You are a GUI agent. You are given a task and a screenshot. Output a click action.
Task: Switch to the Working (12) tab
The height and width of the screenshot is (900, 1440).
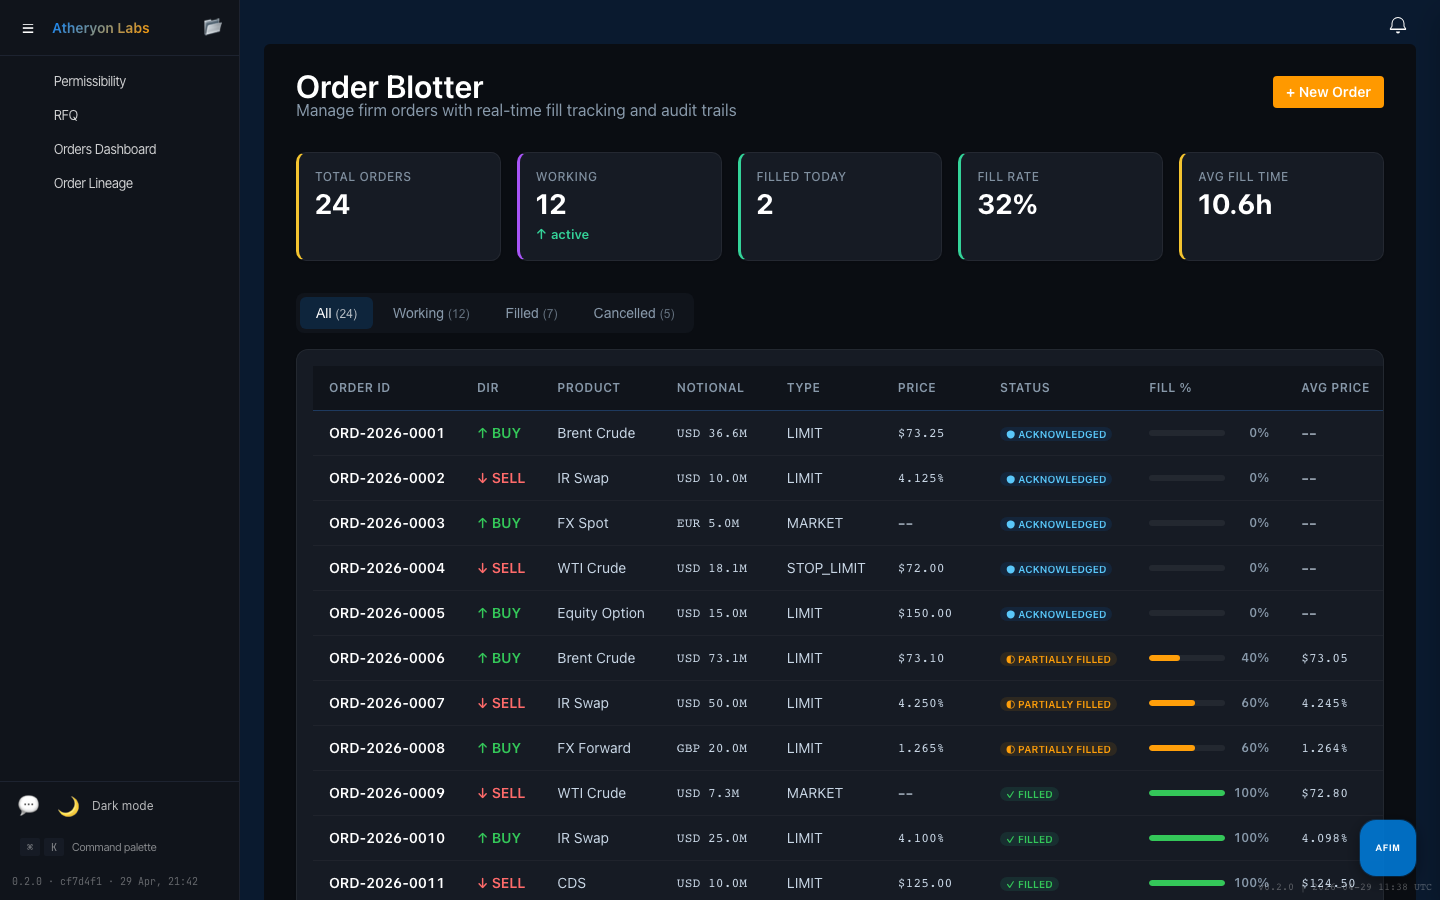pyautogui.click(x=431, y=313)
